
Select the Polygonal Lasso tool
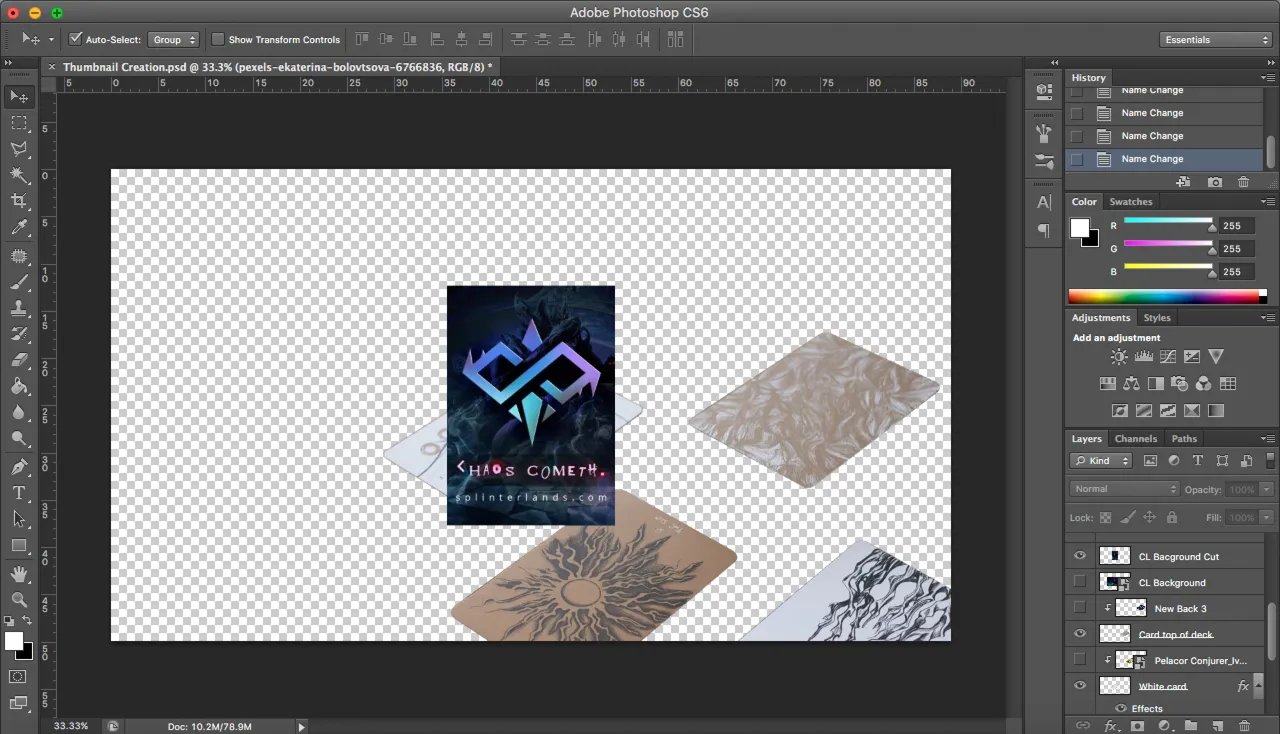(x=19, y=149)
